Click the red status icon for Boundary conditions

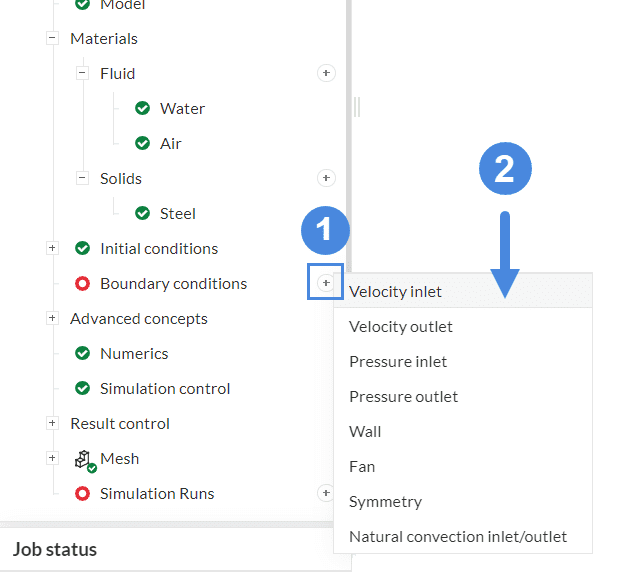(x=82, y=284)
